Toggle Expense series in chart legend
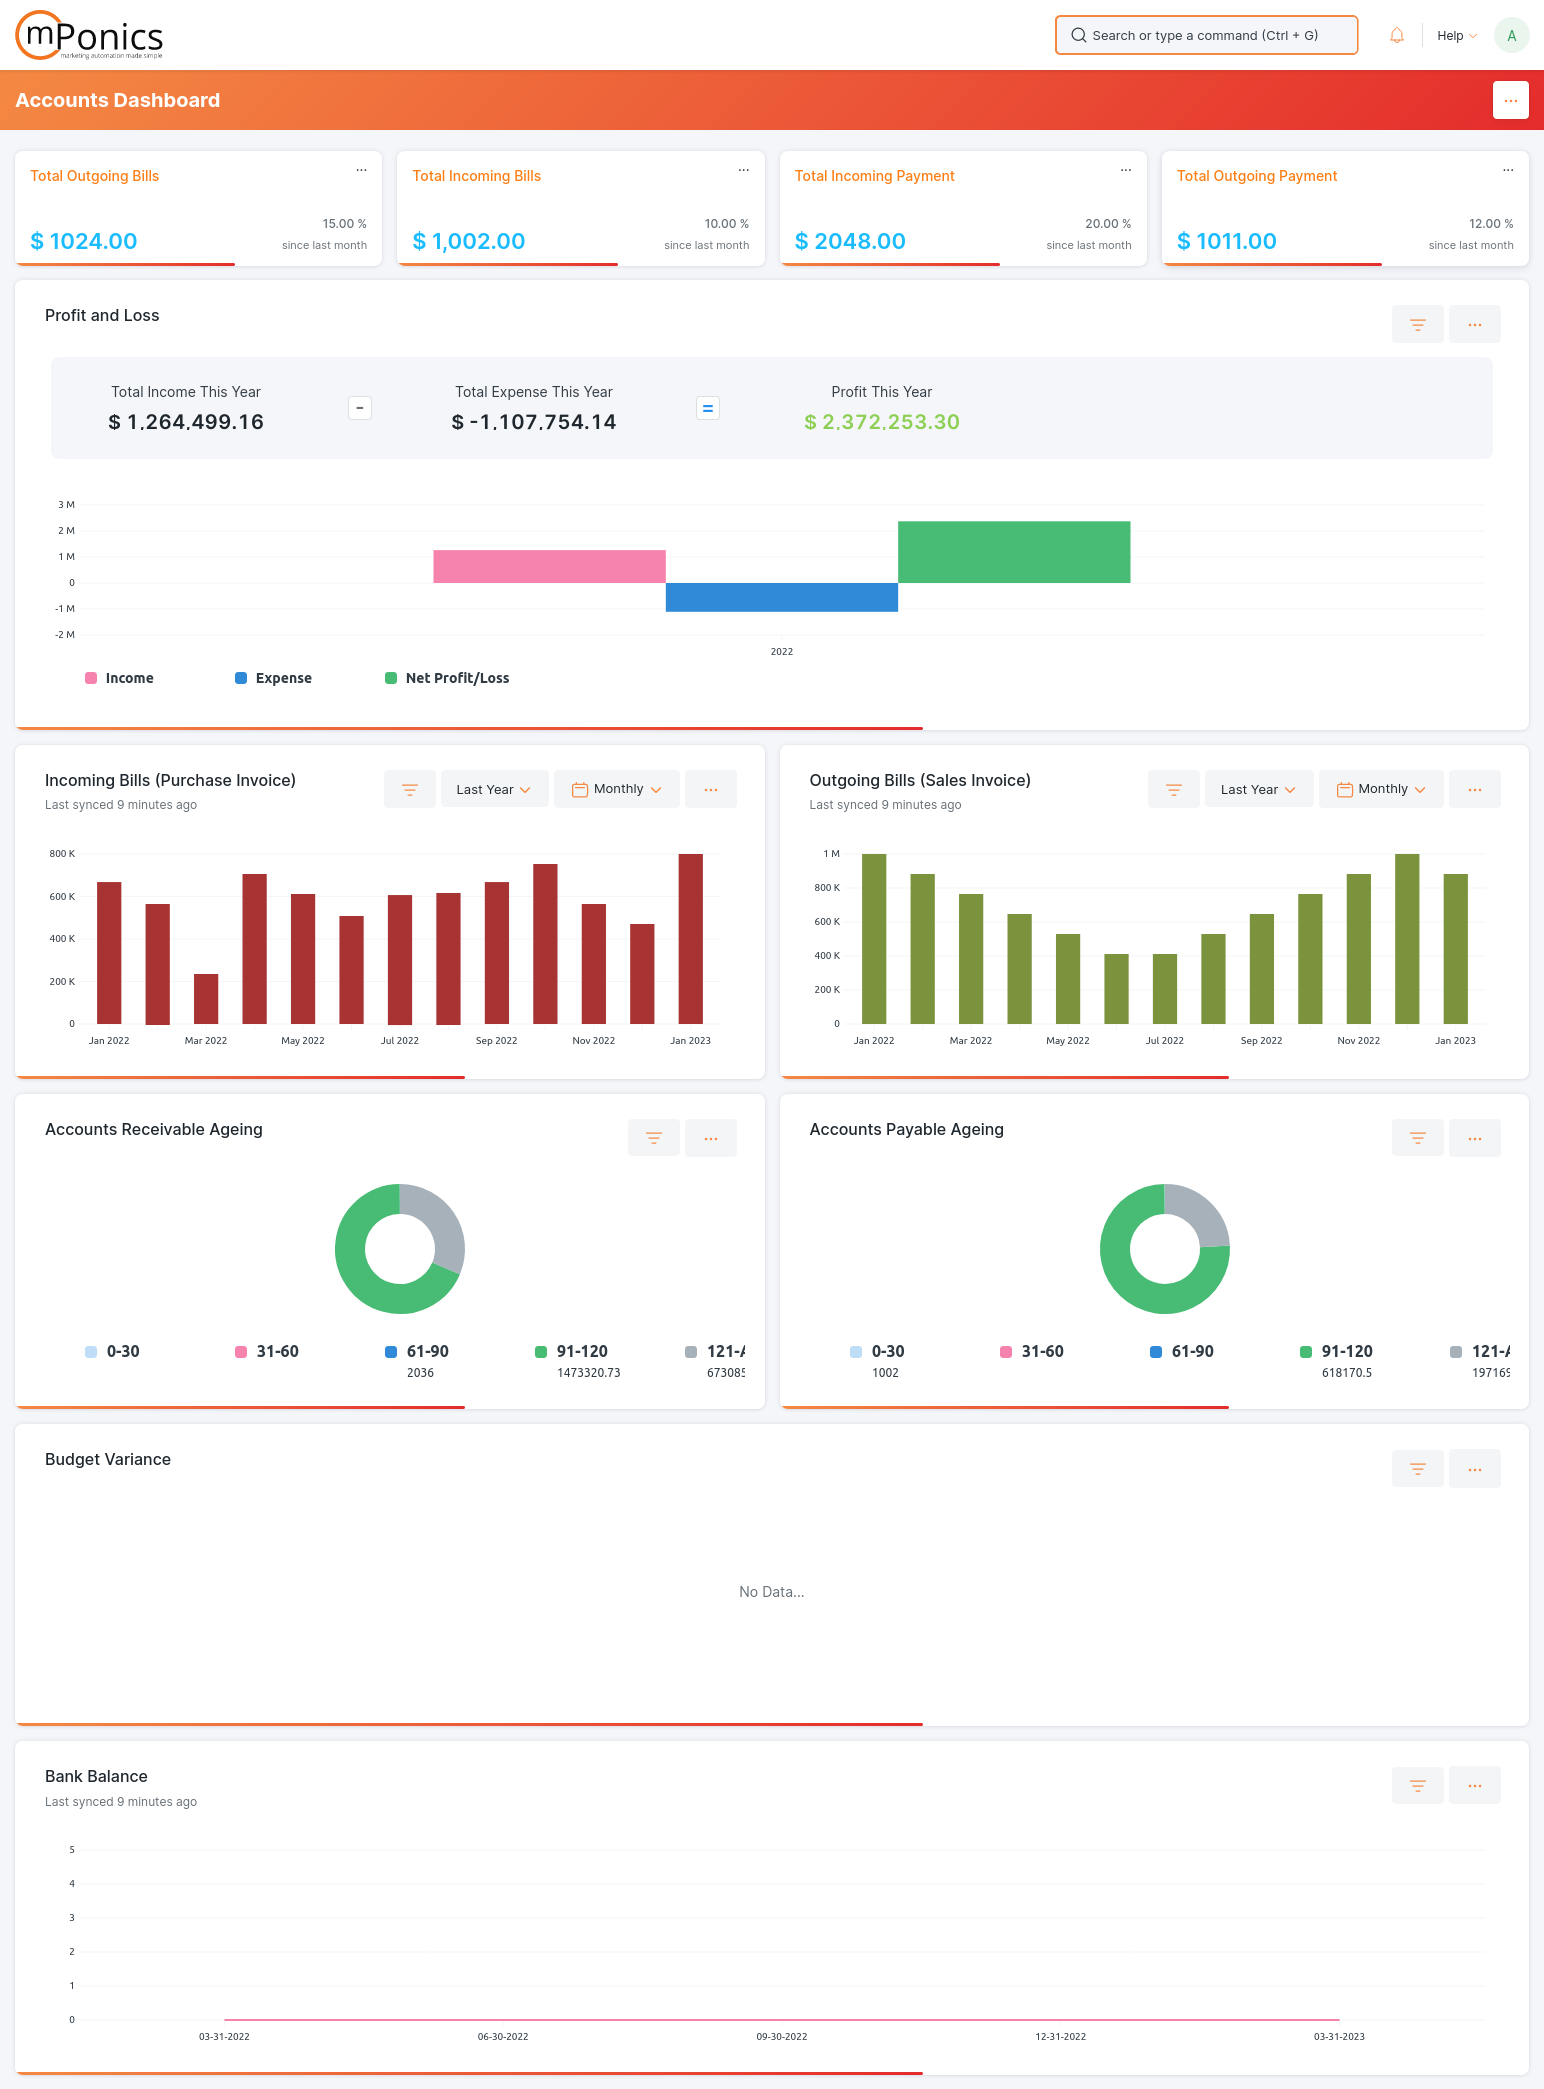Viewport: 1544px width, 2089px height. (274, 678)
